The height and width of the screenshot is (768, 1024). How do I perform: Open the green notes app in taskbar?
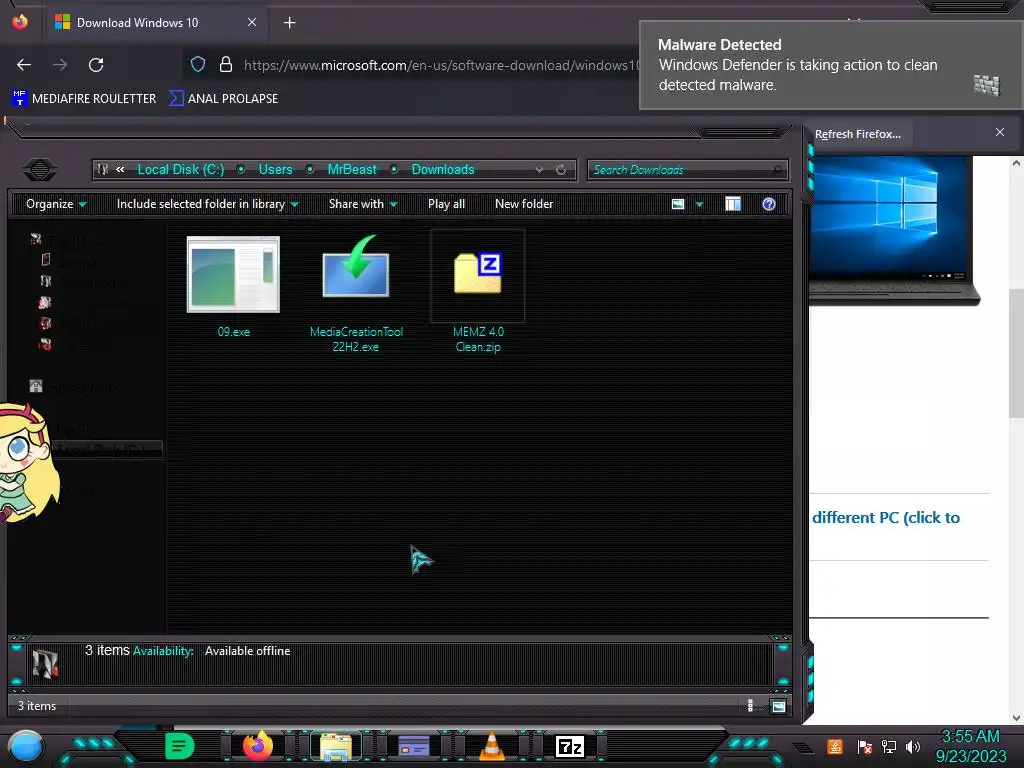point(180,746)
